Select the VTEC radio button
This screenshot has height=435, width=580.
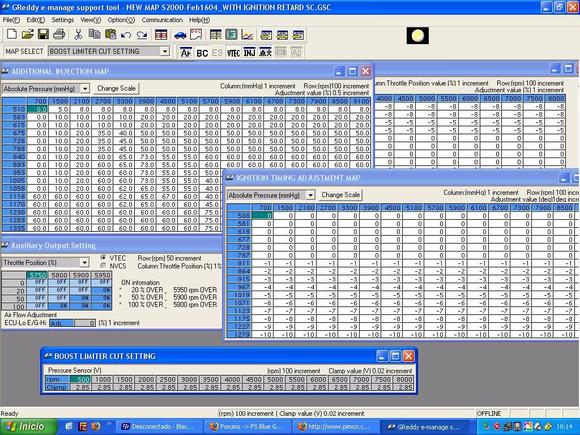point(103,258)
